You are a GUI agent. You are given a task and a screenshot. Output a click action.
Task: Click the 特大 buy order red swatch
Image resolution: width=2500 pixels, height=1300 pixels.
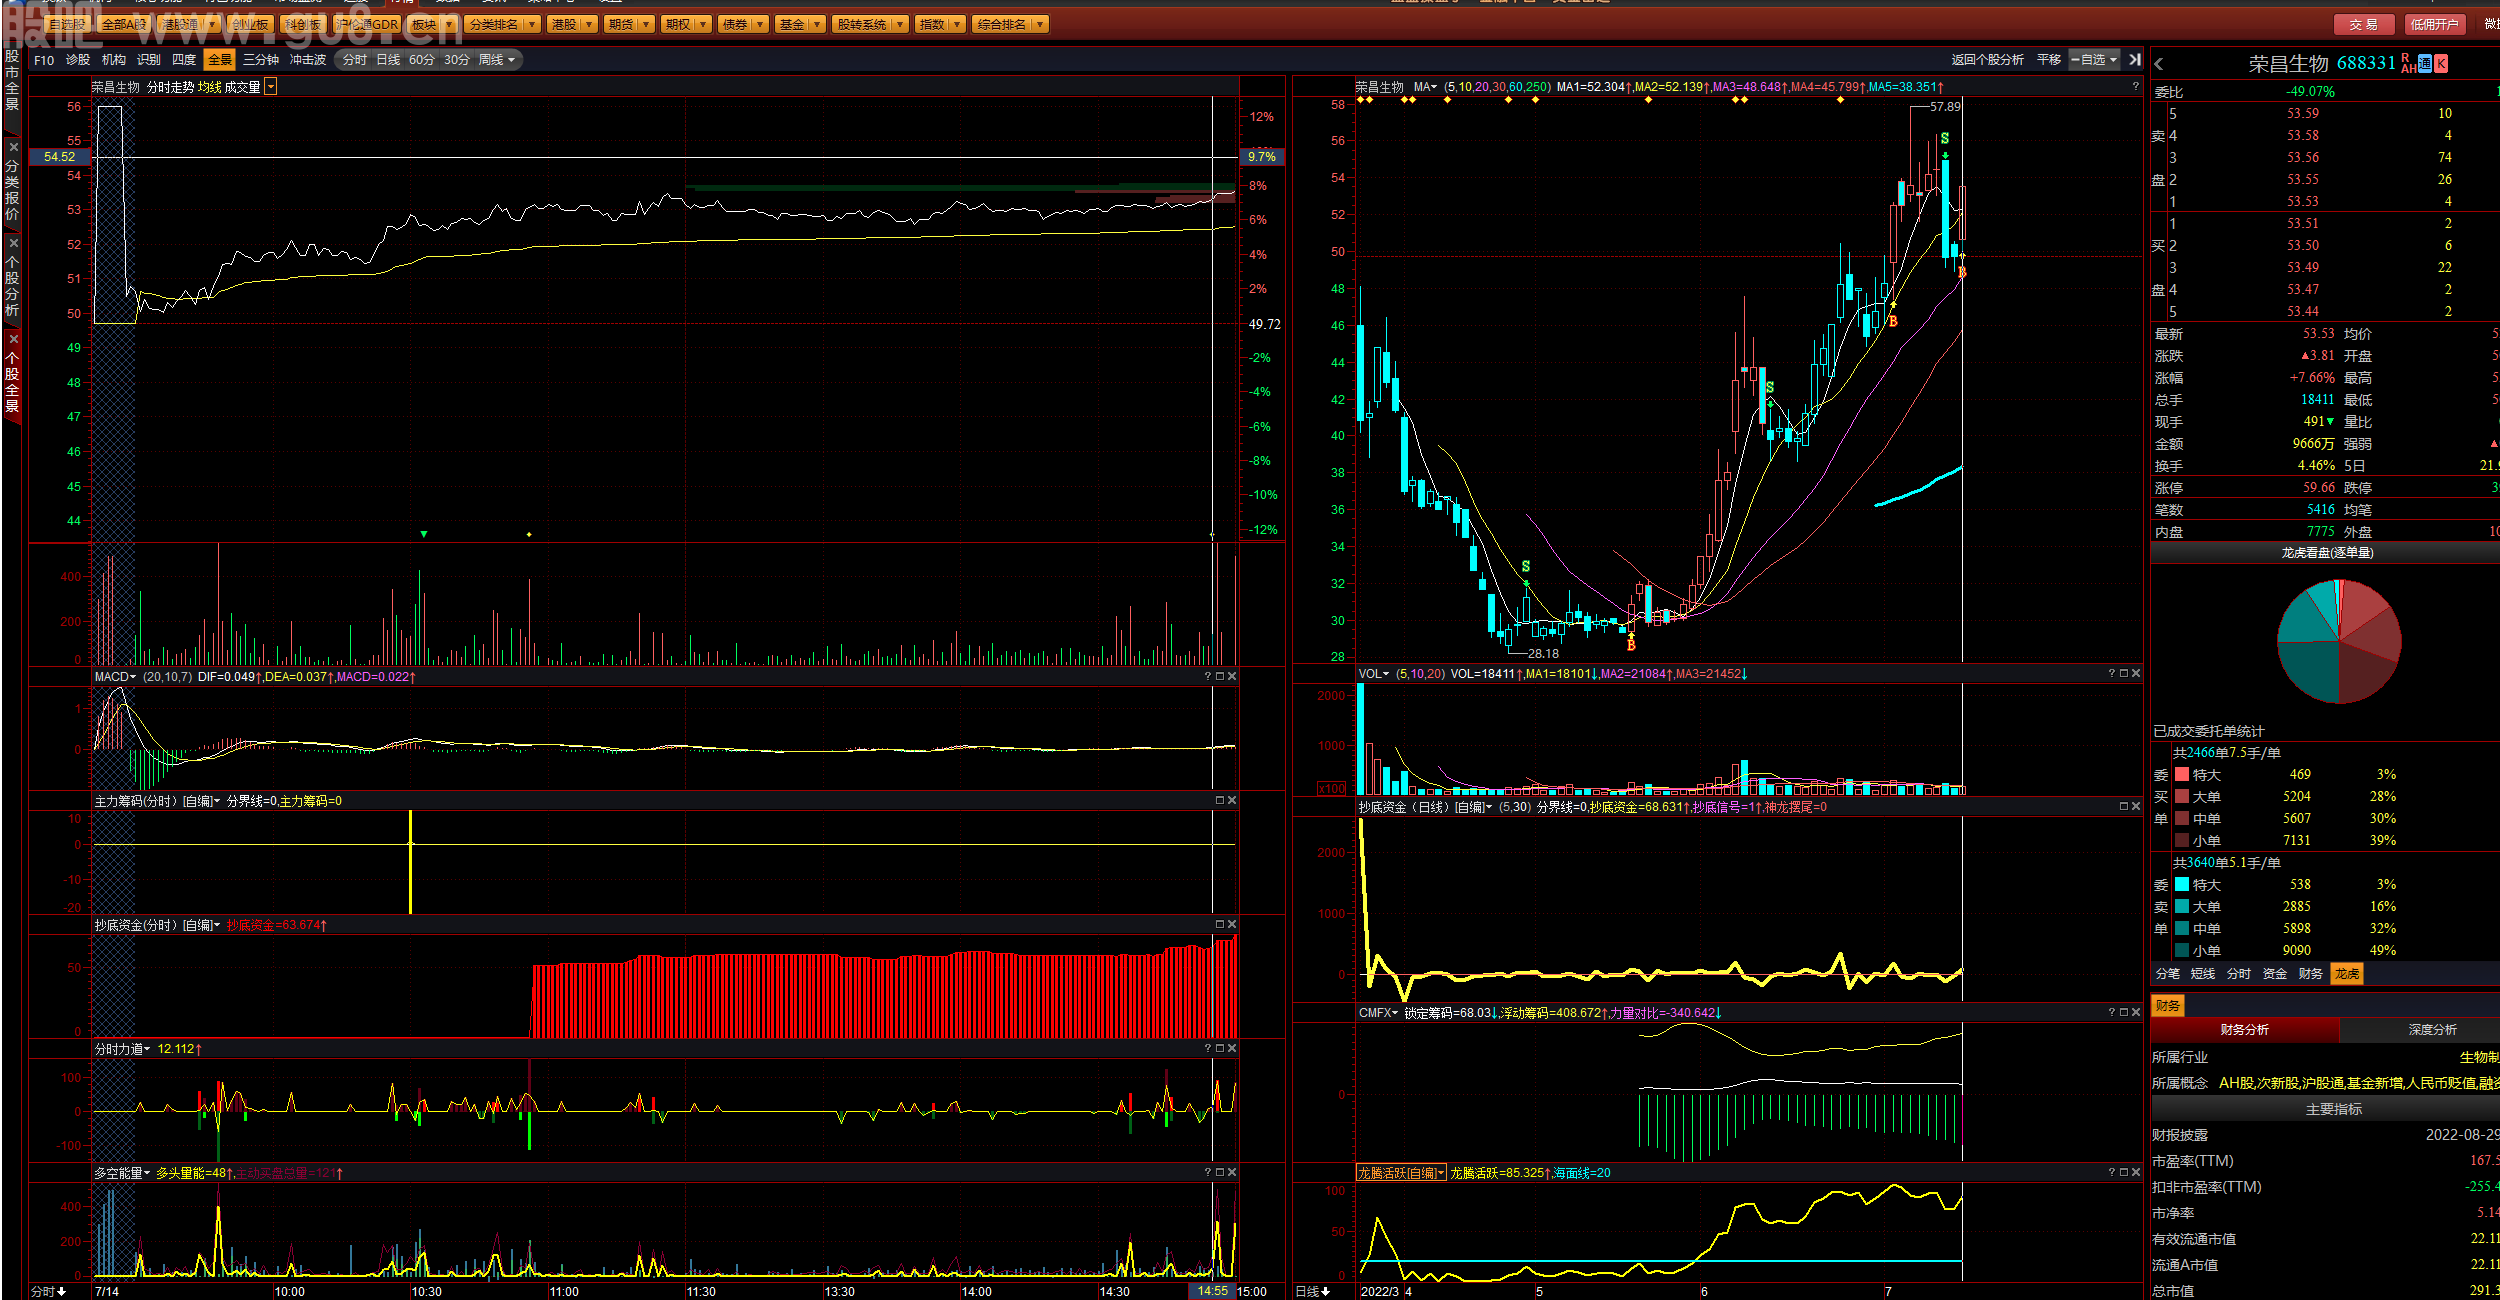pyautogui.click(x=2182, y=775)
